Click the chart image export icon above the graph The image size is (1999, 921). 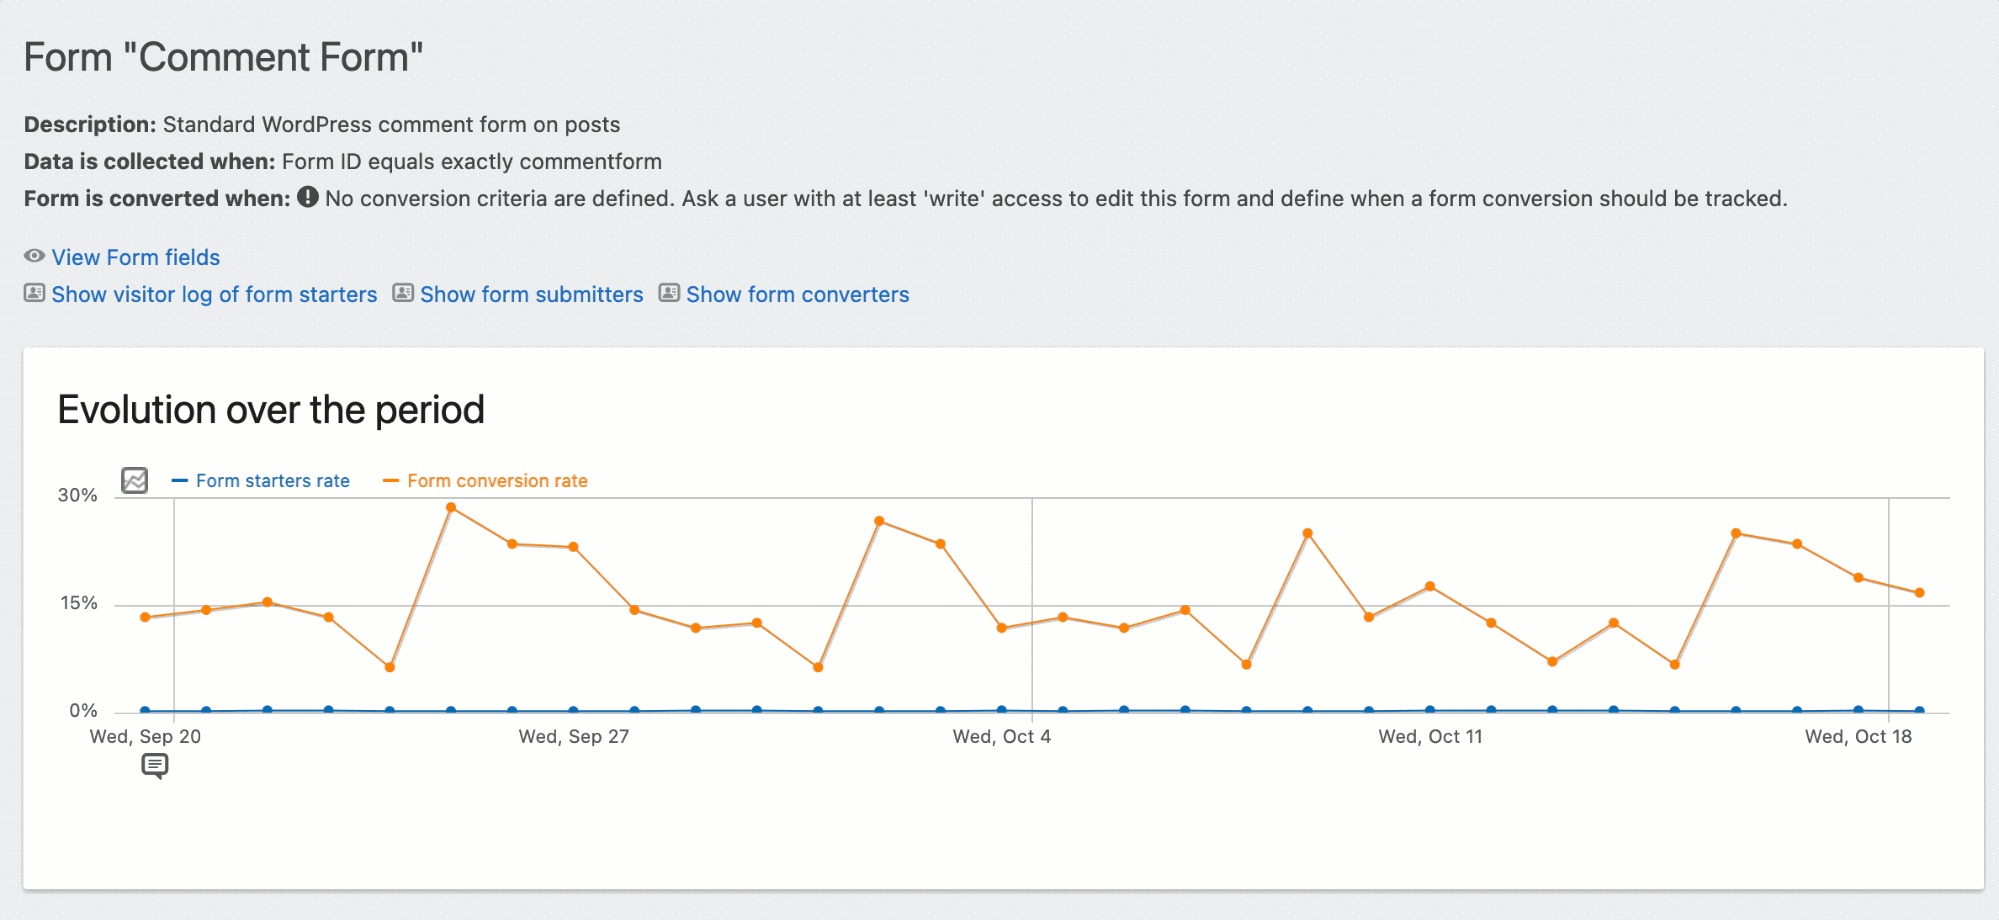click(134, 480)
